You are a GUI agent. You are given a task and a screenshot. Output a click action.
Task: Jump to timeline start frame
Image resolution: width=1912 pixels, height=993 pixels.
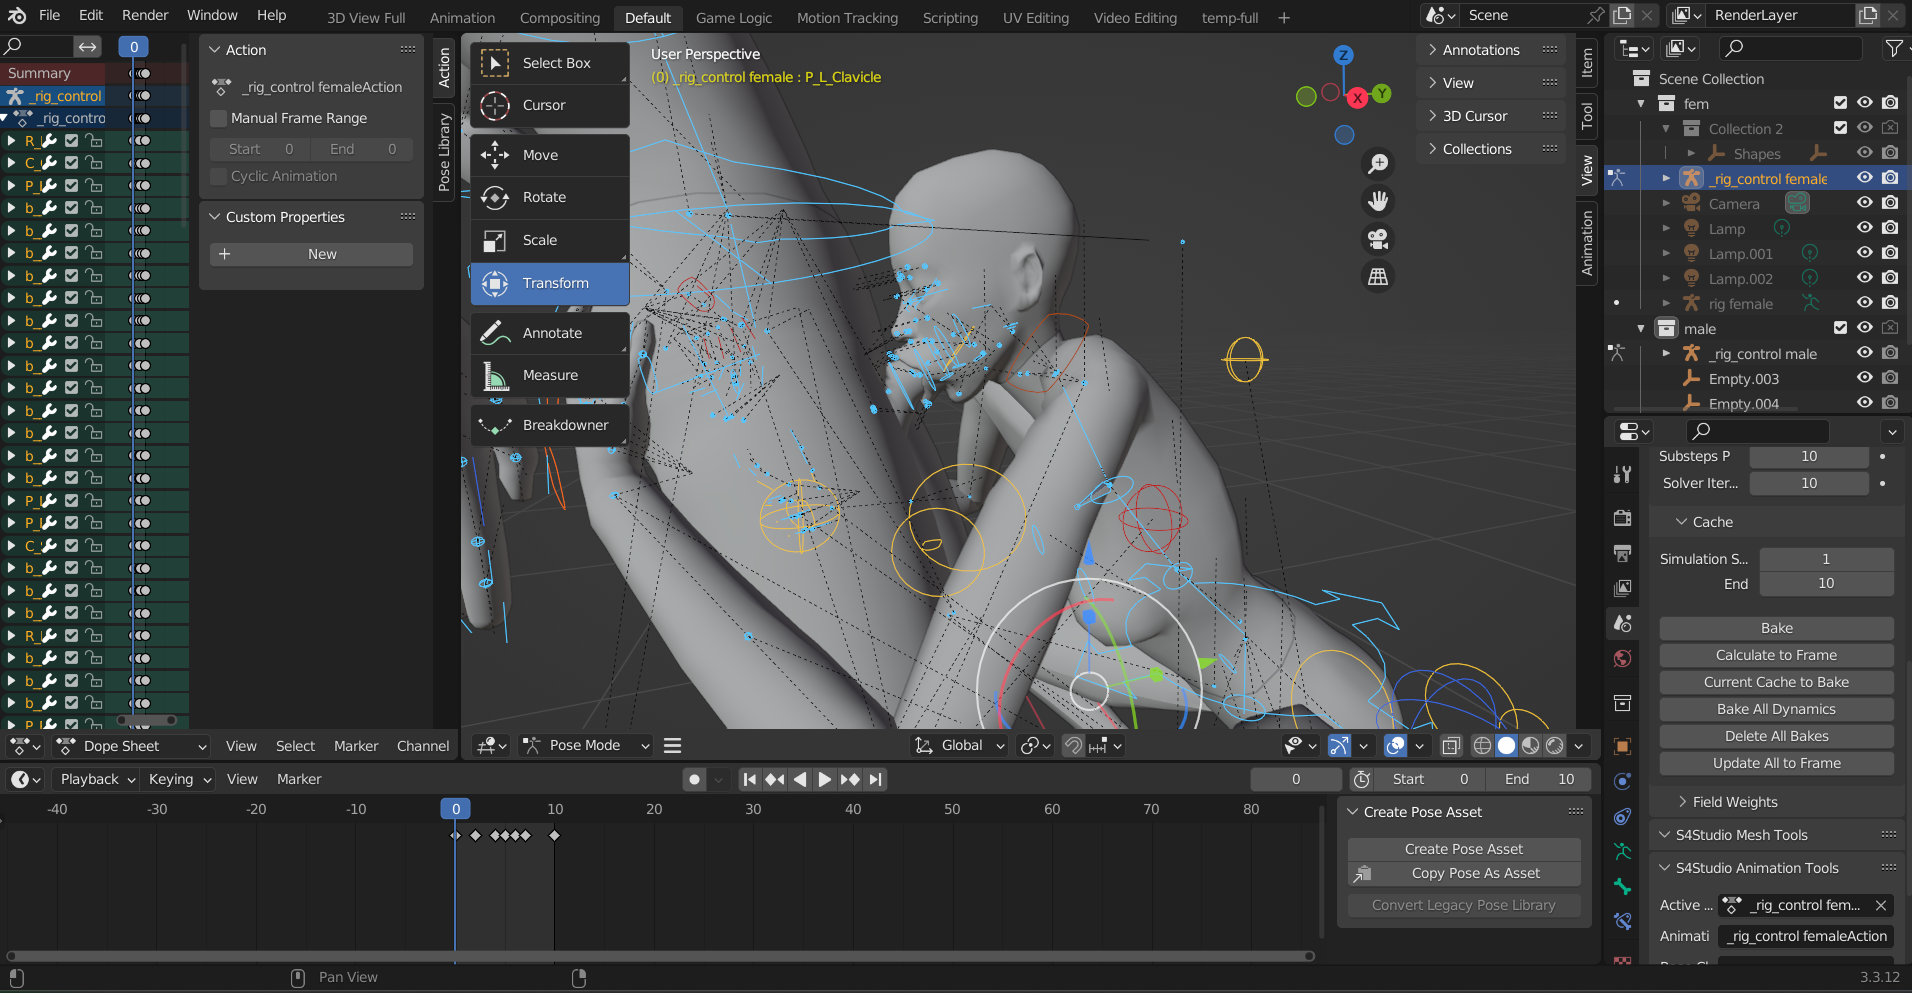[750, 779]
